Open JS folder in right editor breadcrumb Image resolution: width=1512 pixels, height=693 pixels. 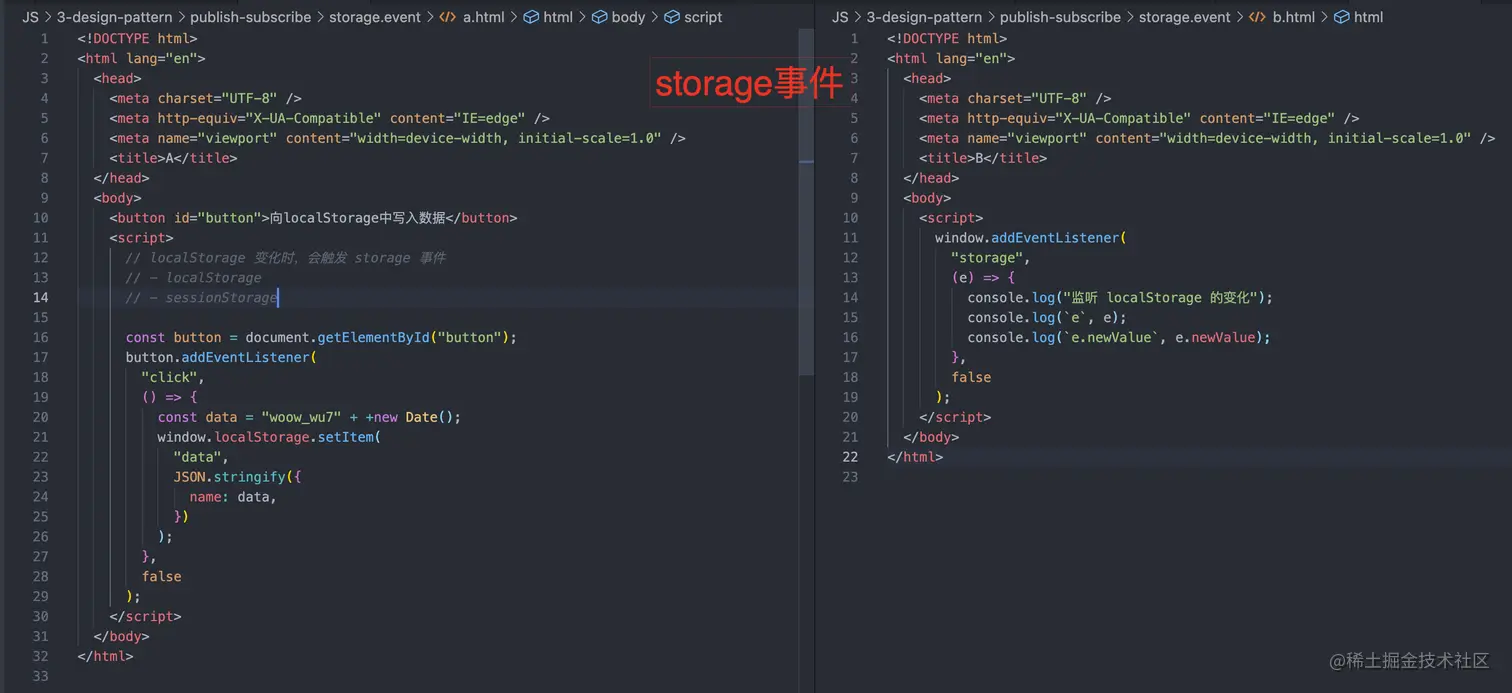click(x=840, y=17)
